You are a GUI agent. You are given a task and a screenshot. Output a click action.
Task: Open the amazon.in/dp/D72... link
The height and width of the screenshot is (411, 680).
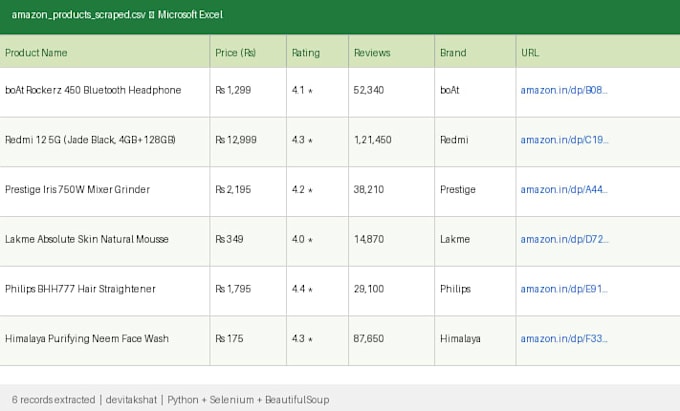point(564,239)
